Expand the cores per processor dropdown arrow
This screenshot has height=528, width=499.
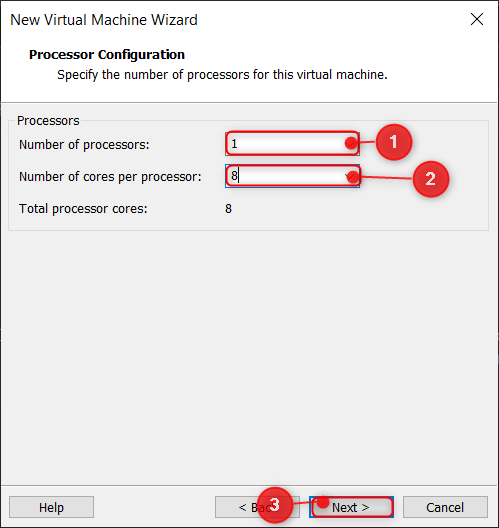[350, 176]
